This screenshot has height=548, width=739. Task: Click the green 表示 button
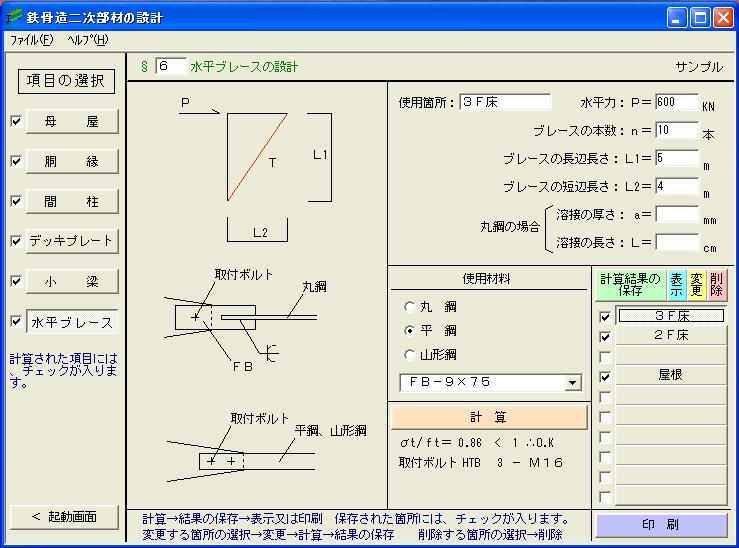point(677,285)
